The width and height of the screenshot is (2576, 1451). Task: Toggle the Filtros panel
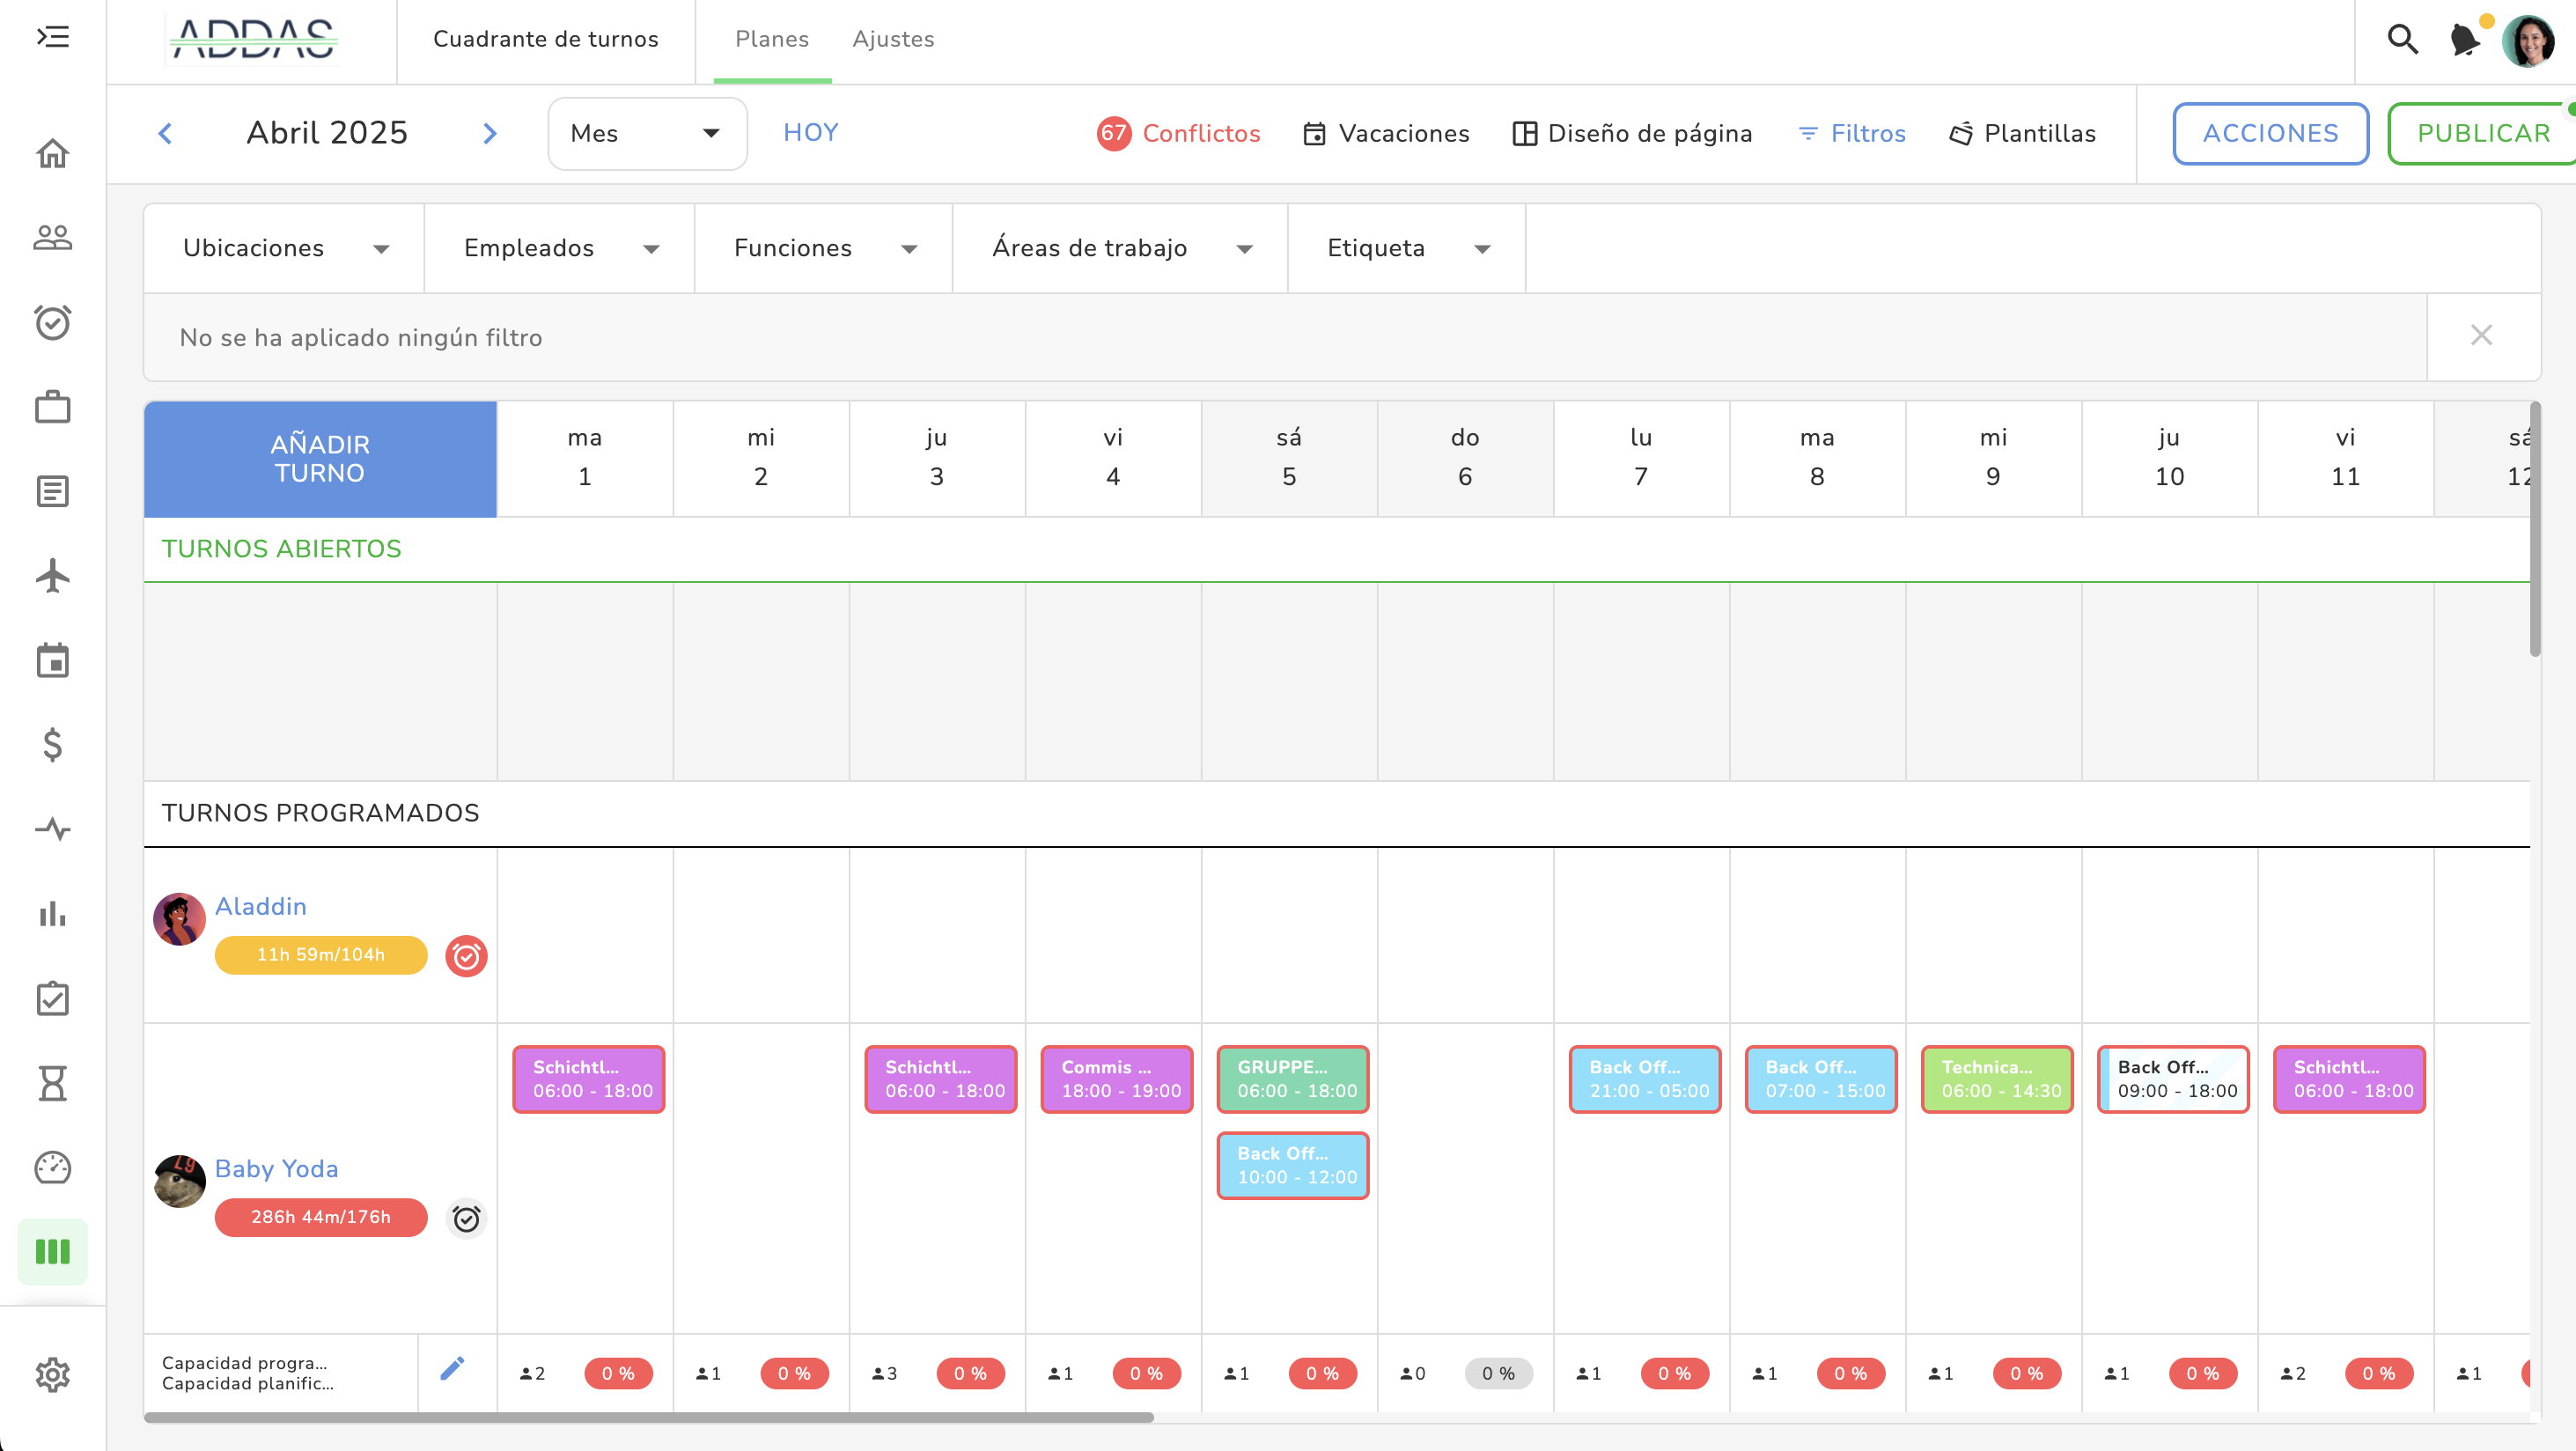tap(1852, 133)
